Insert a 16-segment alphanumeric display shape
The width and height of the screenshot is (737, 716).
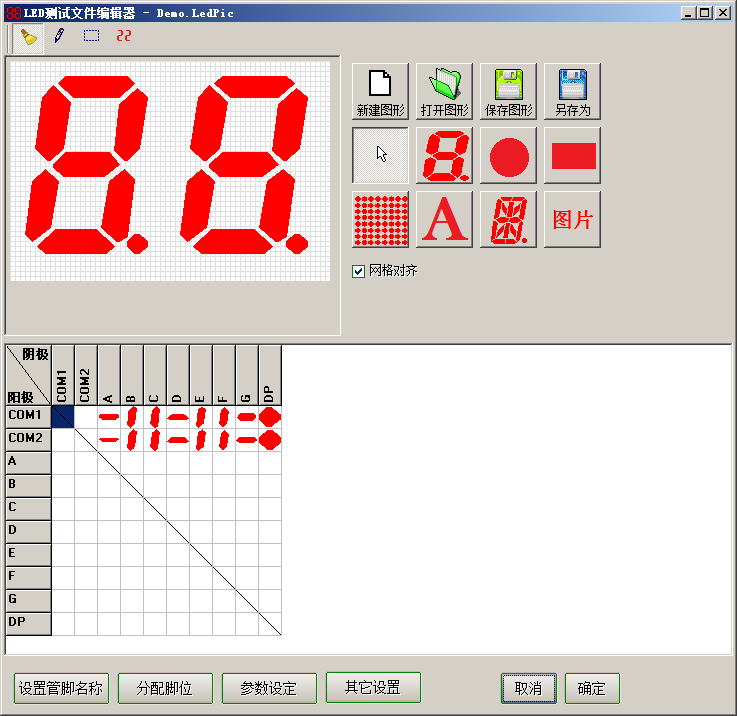(509, 219)
